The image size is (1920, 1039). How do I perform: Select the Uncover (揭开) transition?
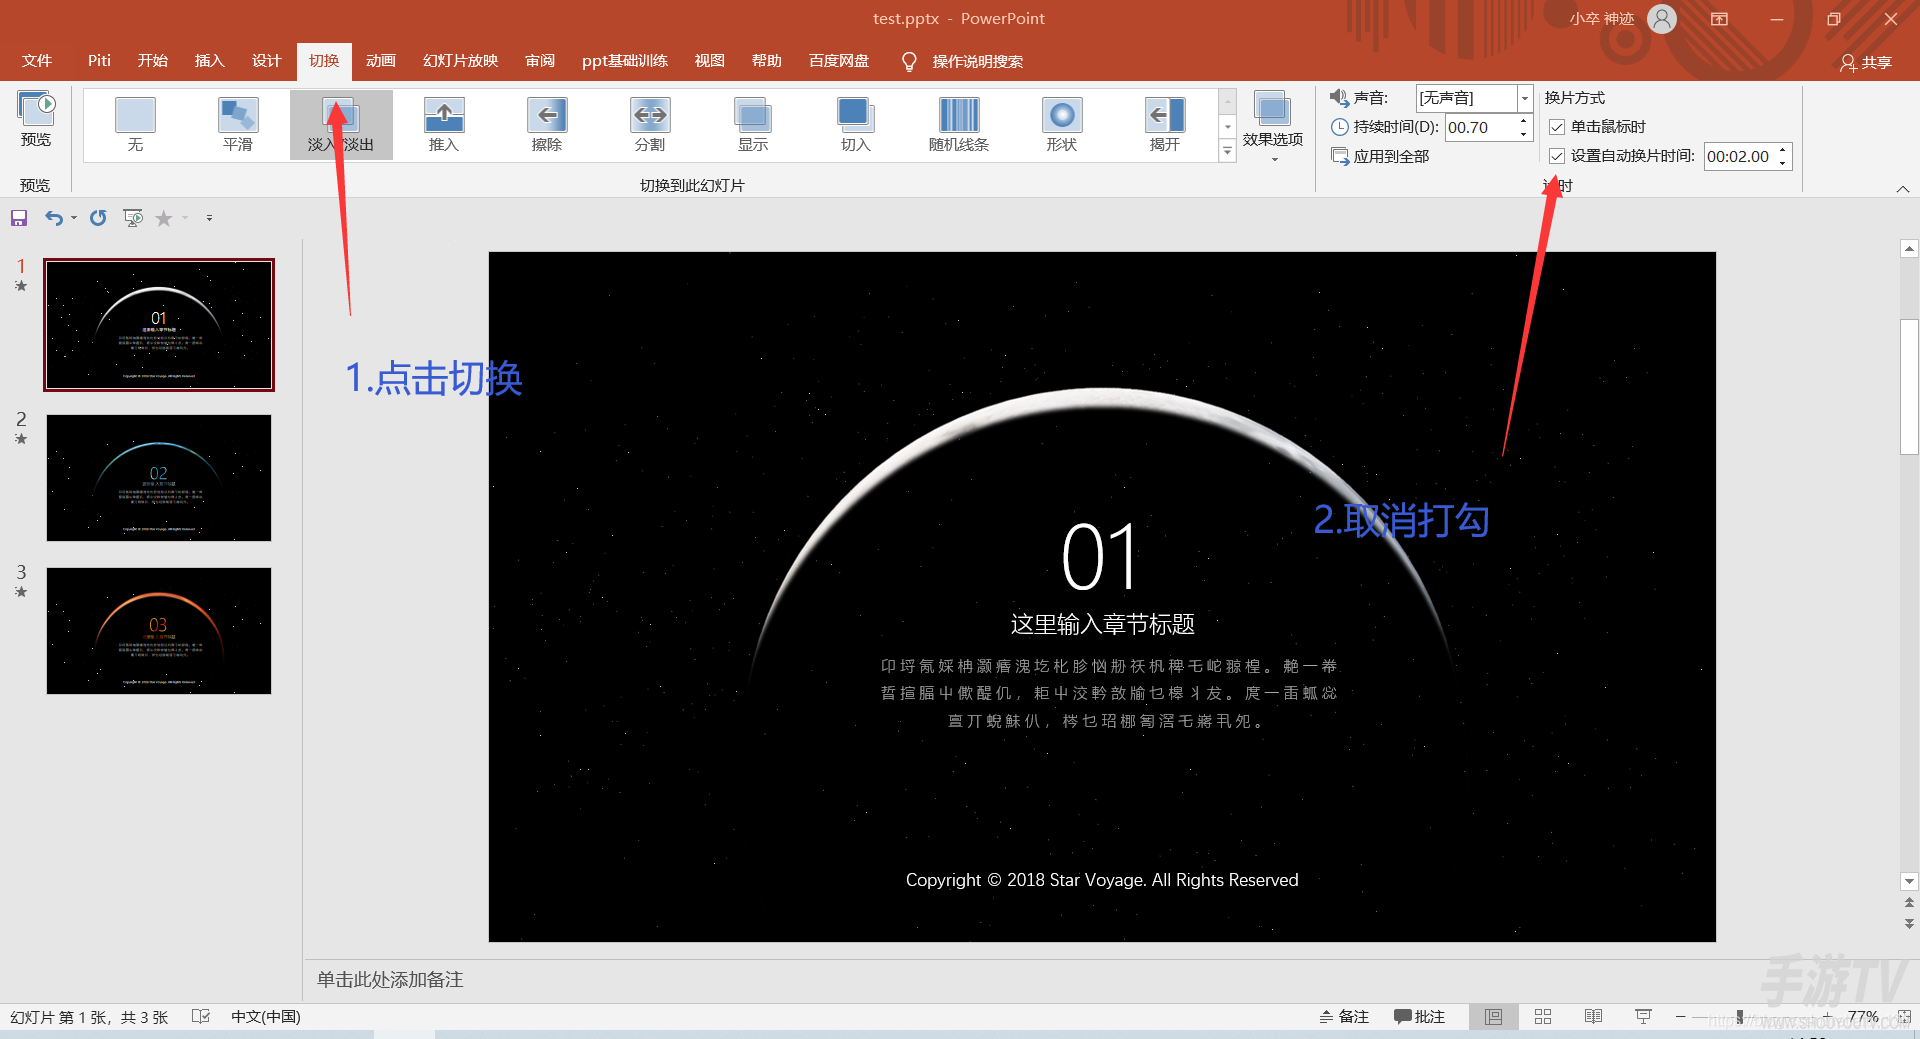[x=1165, y=125]
